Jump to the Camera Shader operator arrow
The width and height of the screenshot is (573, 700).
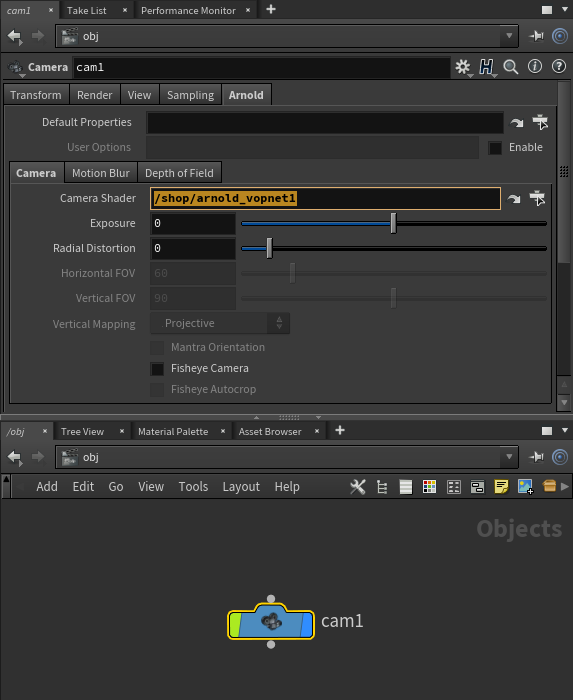pyautogui.click(x=514, y=199)
